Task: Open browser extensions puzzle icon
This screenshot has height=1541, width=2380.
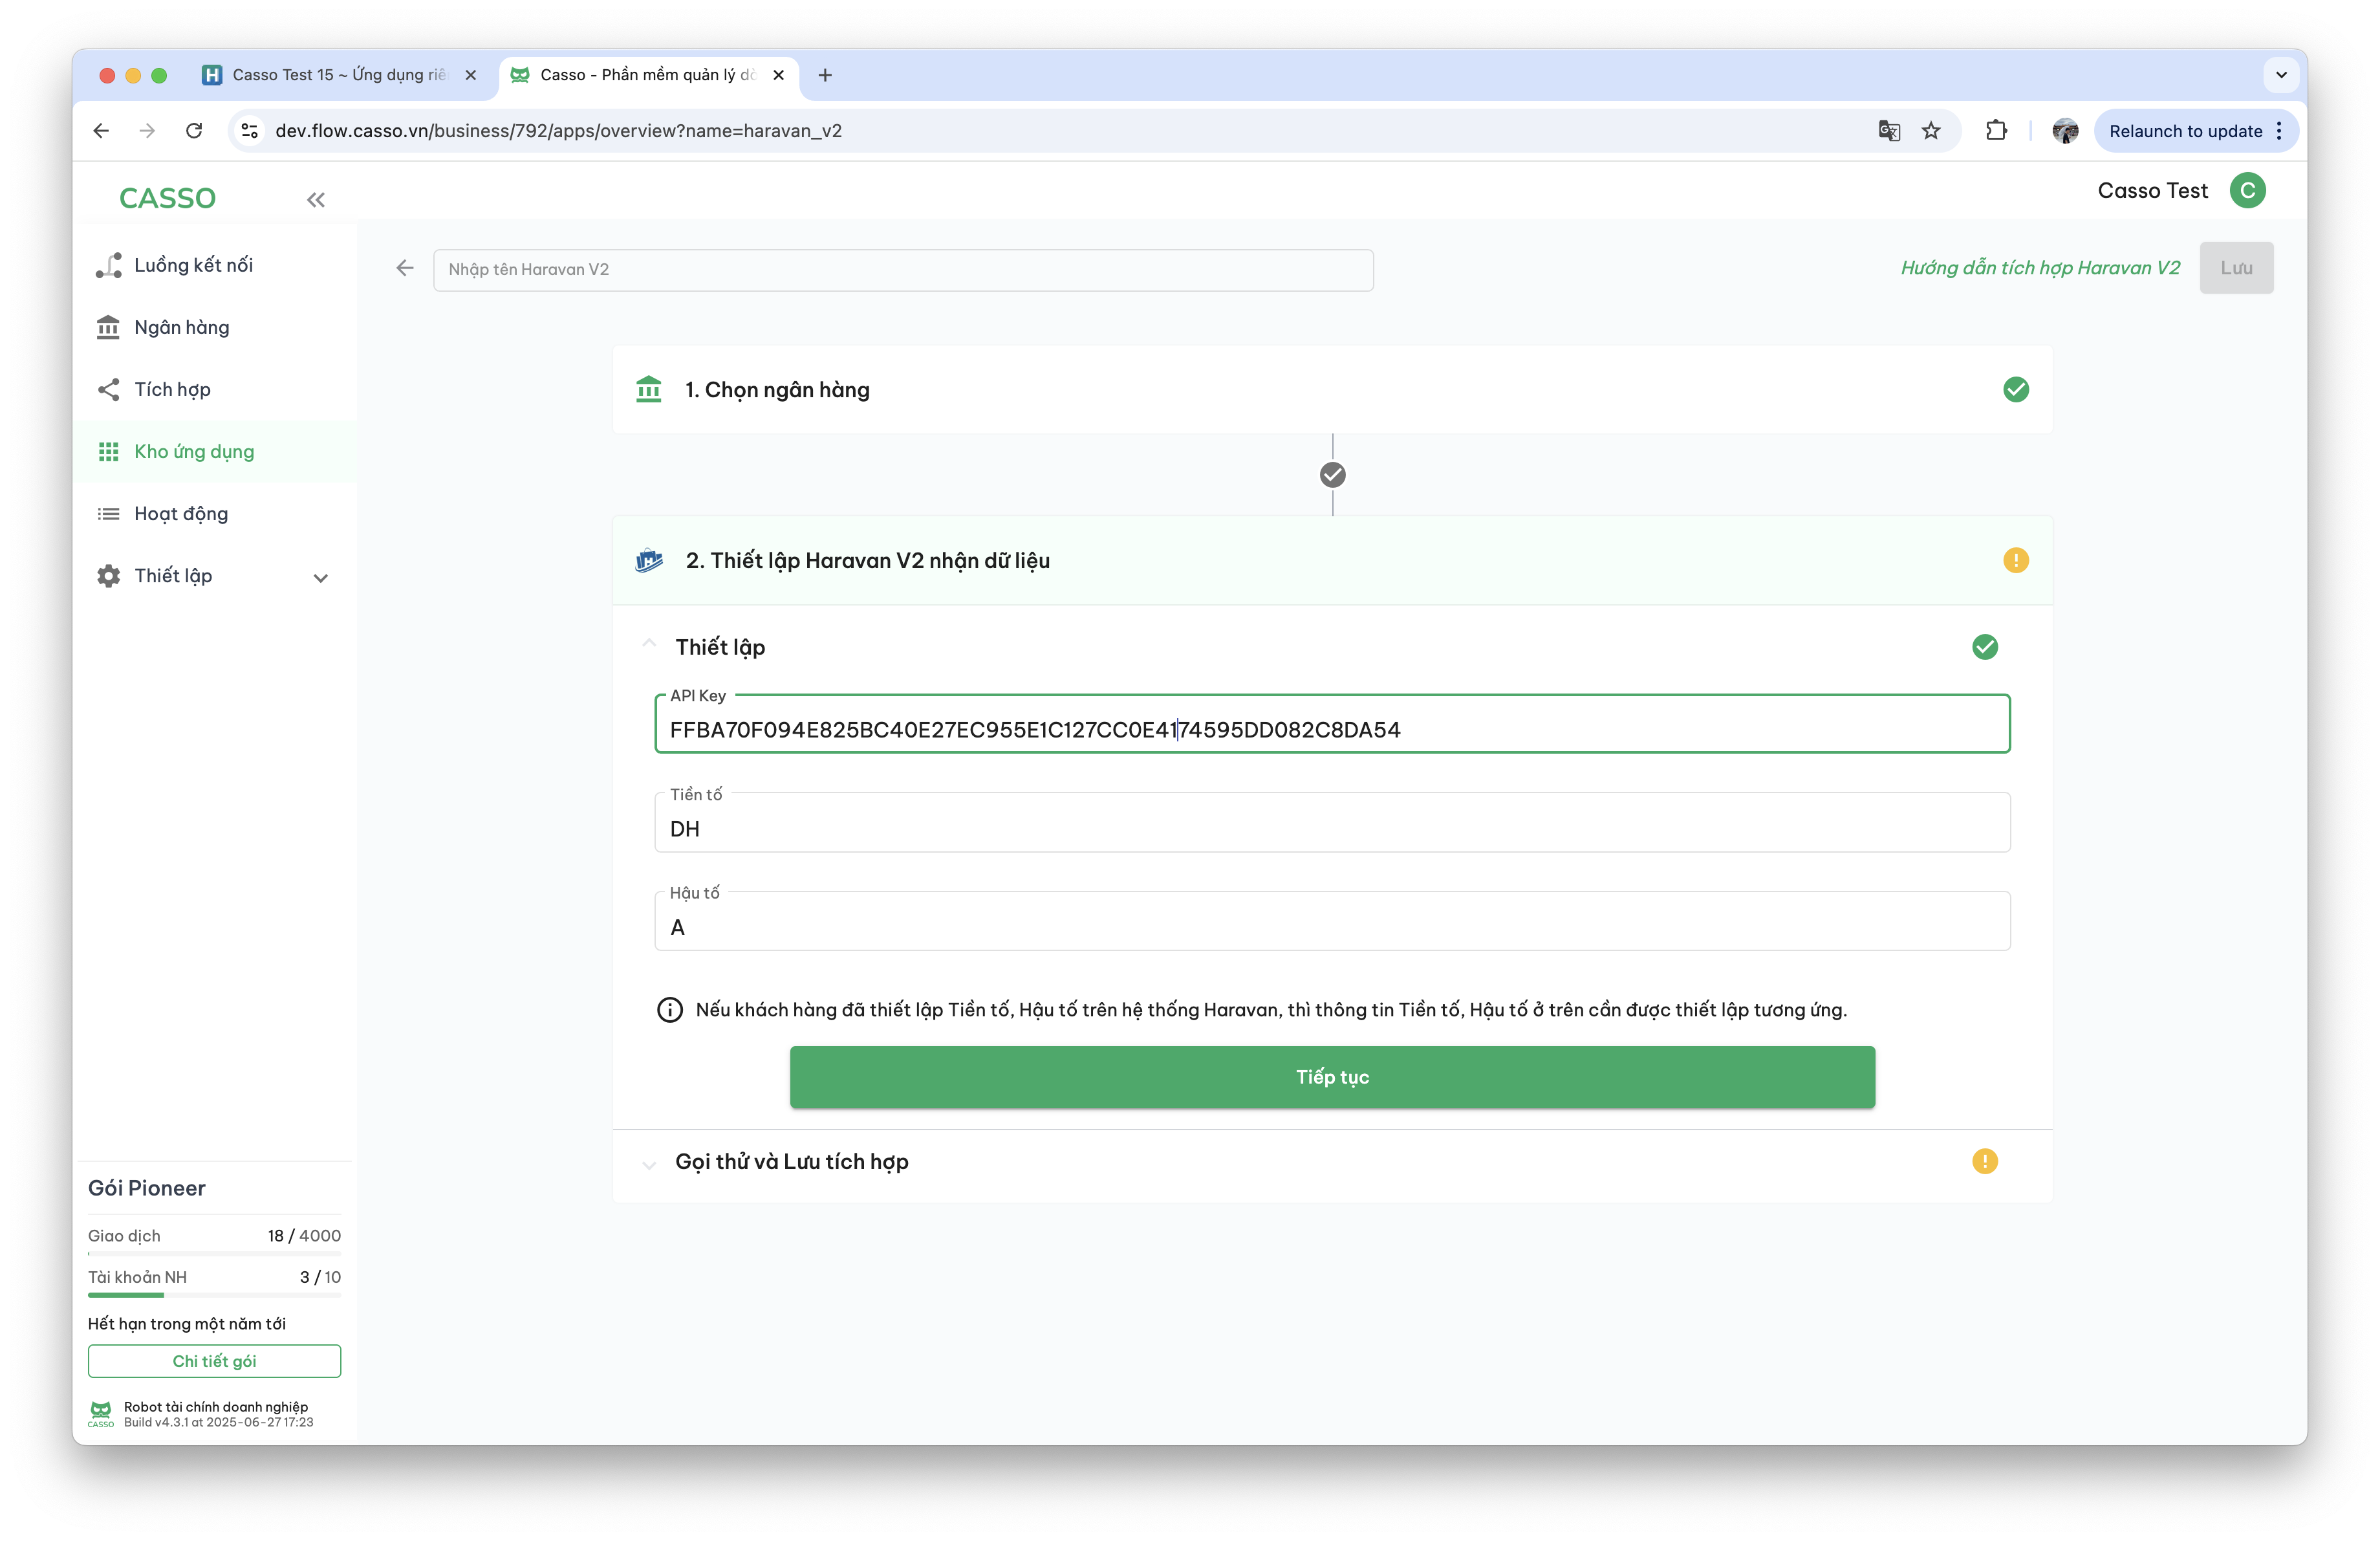Action: click(1996, 131)
